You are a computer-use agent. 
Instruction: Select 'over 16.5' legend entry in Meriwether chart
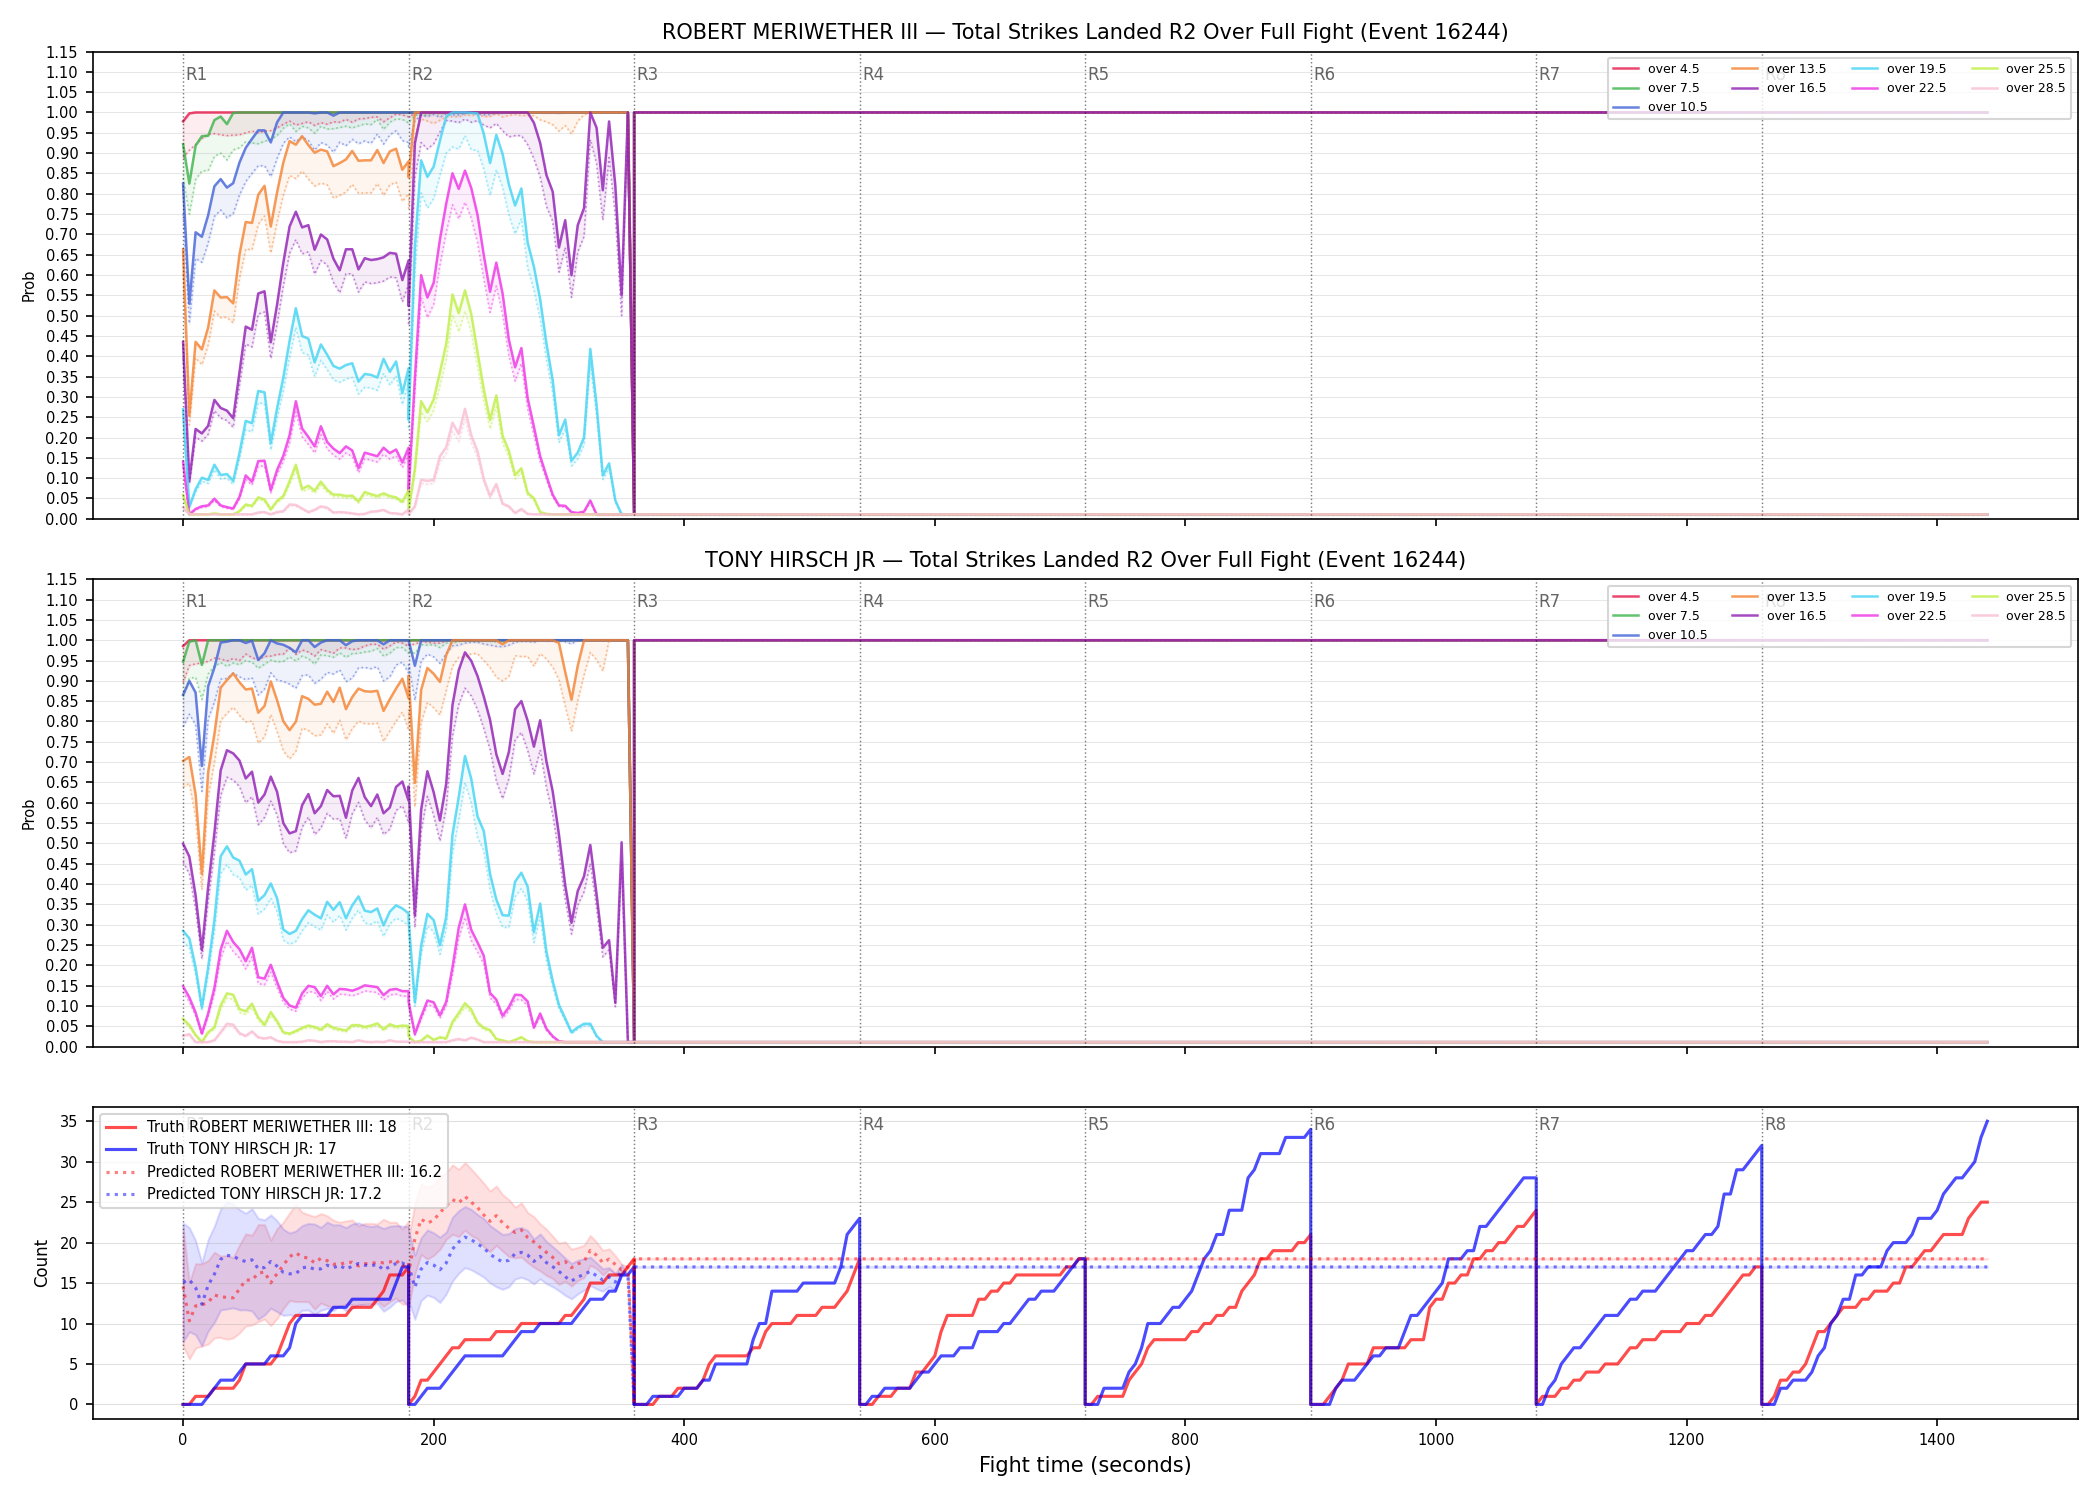[x=1779, y=88]
